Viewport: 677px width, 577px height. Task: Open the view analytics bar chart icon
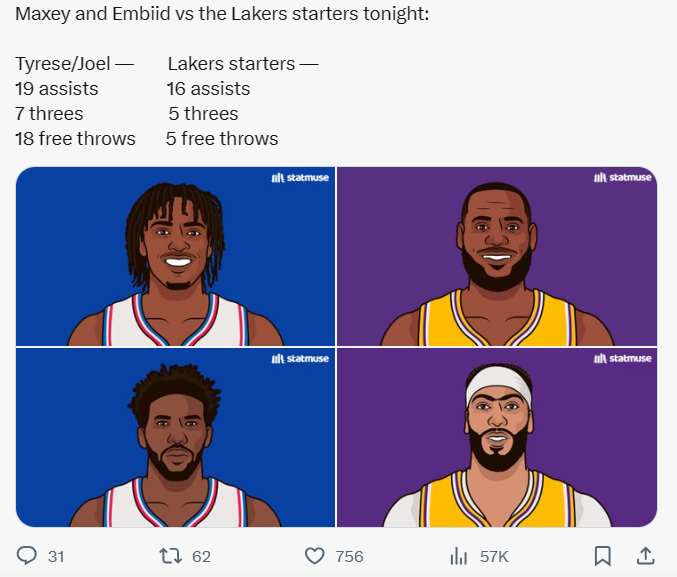pos(459,555)
